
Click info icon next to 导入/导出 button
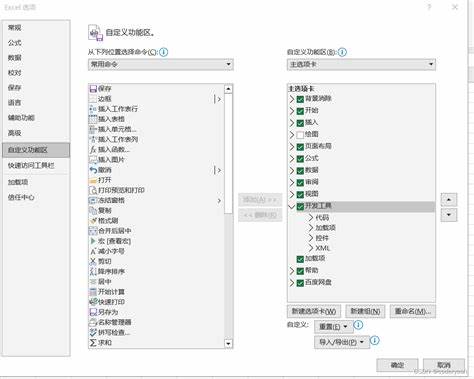coord(375,341)
